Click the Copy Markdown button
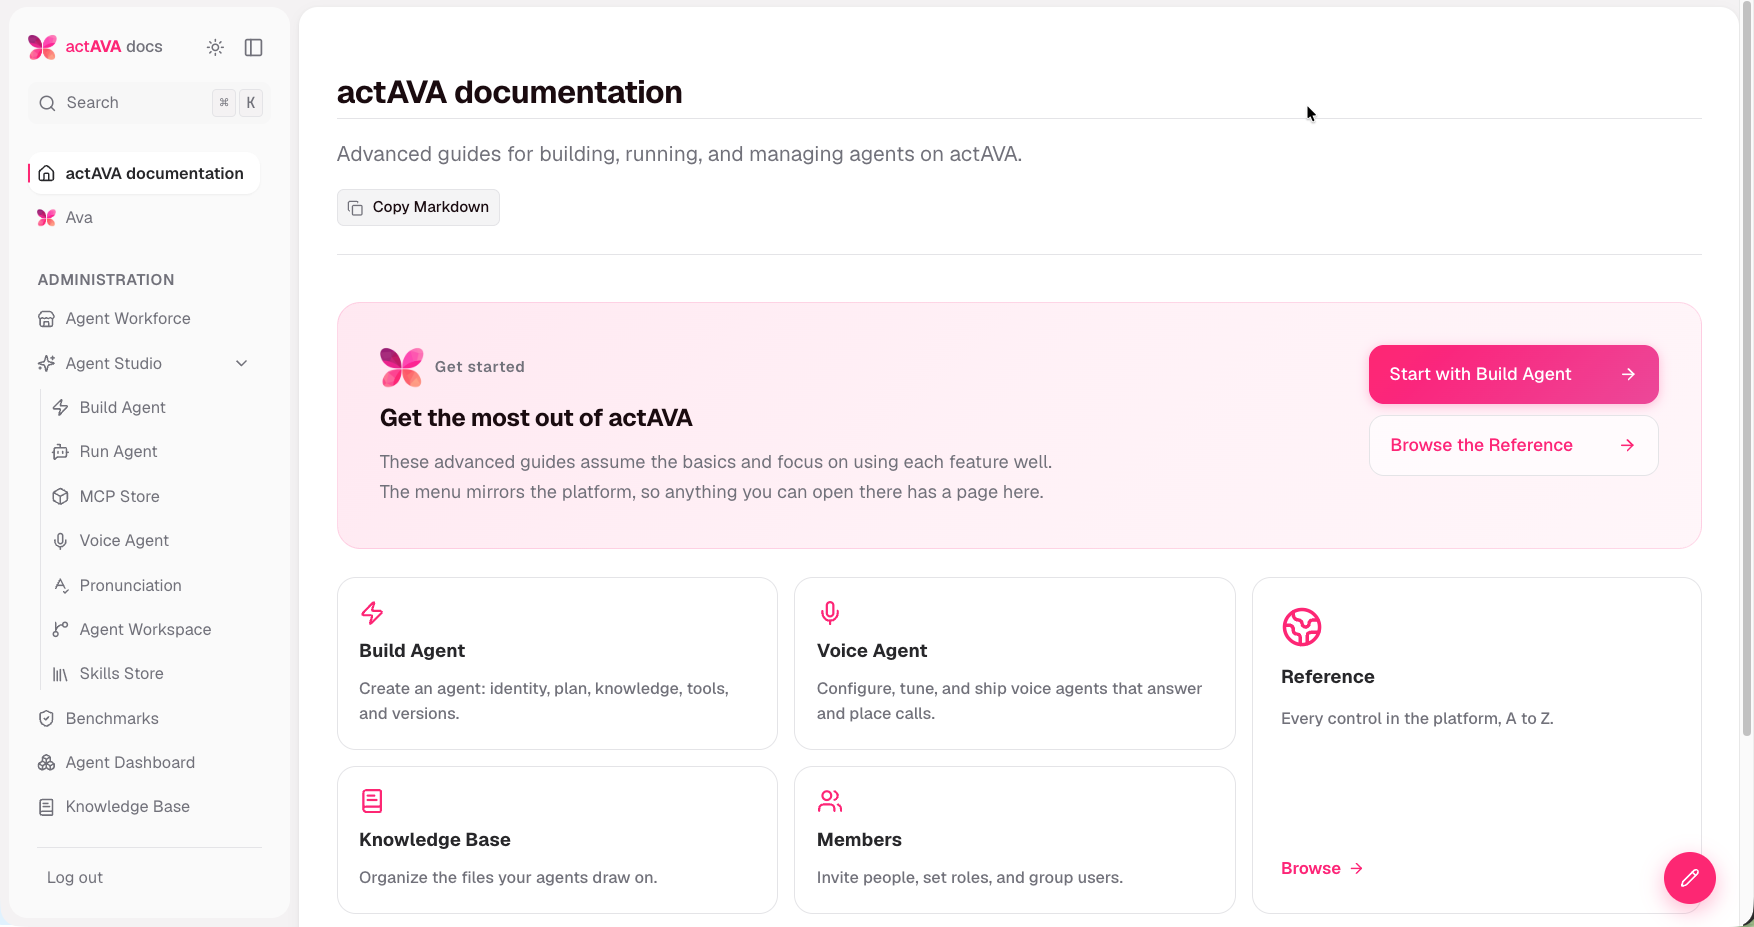Screen dimensions: 1754x927 coord(418,207)
